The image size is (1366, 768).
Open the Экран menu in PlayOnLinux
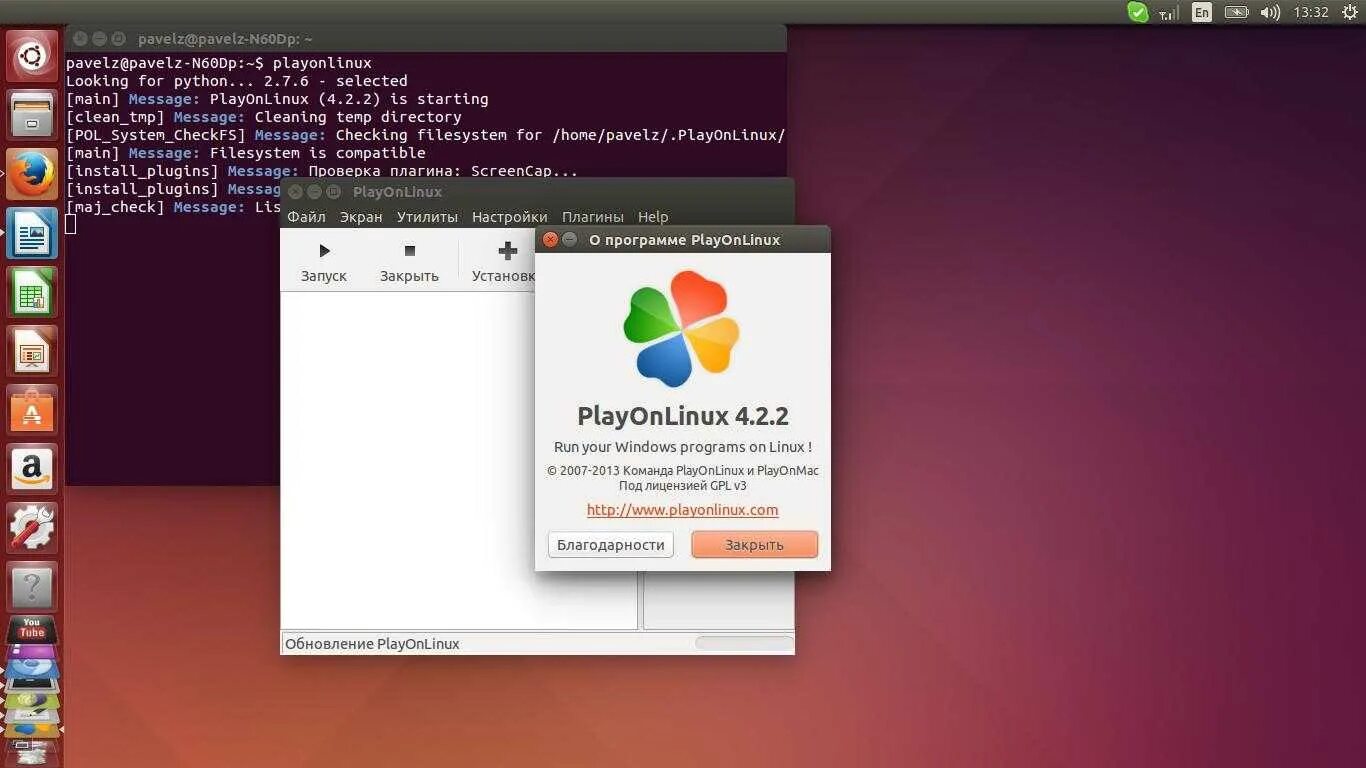pyautogui.click(x=361, y=217)
